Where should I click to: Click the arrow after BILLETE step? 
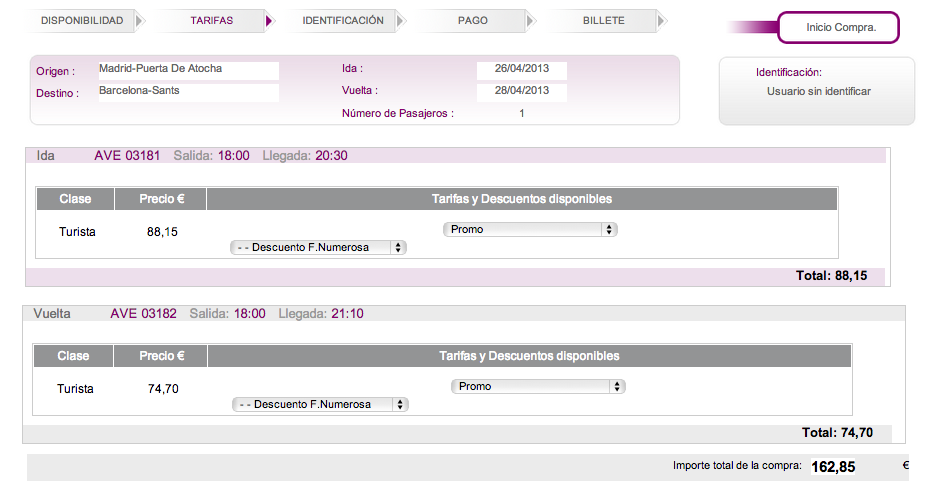661,21
